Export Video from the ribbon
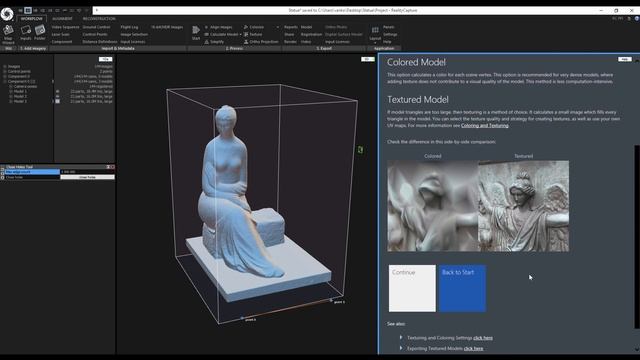The width and height of the screenshot is (640, 360). [306, 42]
